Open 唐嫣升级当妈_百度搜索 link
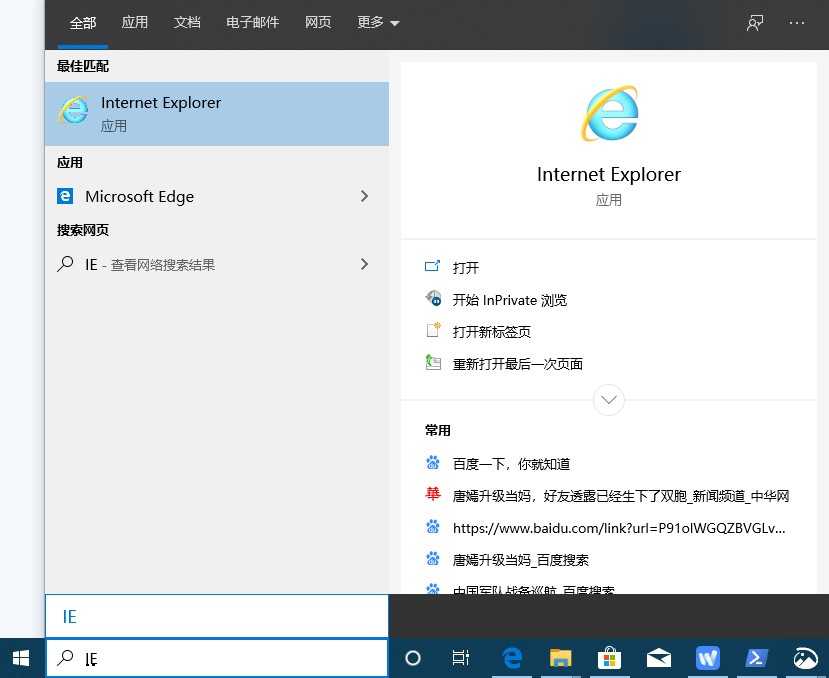 (x=520, y=560)
